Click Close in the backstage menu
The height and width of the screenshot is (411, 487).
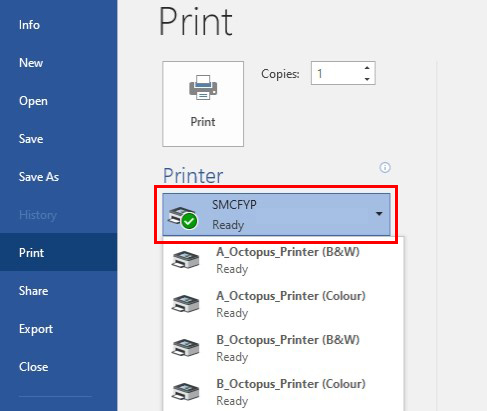(34, 367)
